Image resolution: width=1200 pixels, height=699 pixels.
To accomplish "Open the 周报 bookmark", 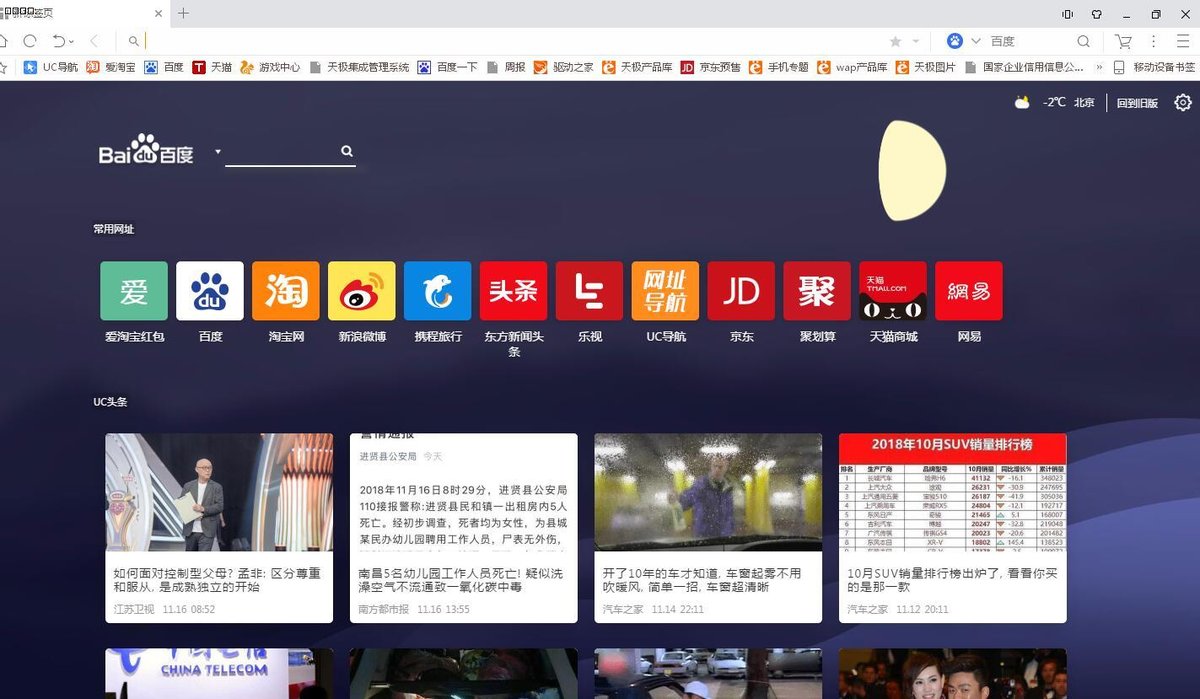I will (x=506, y=67).
